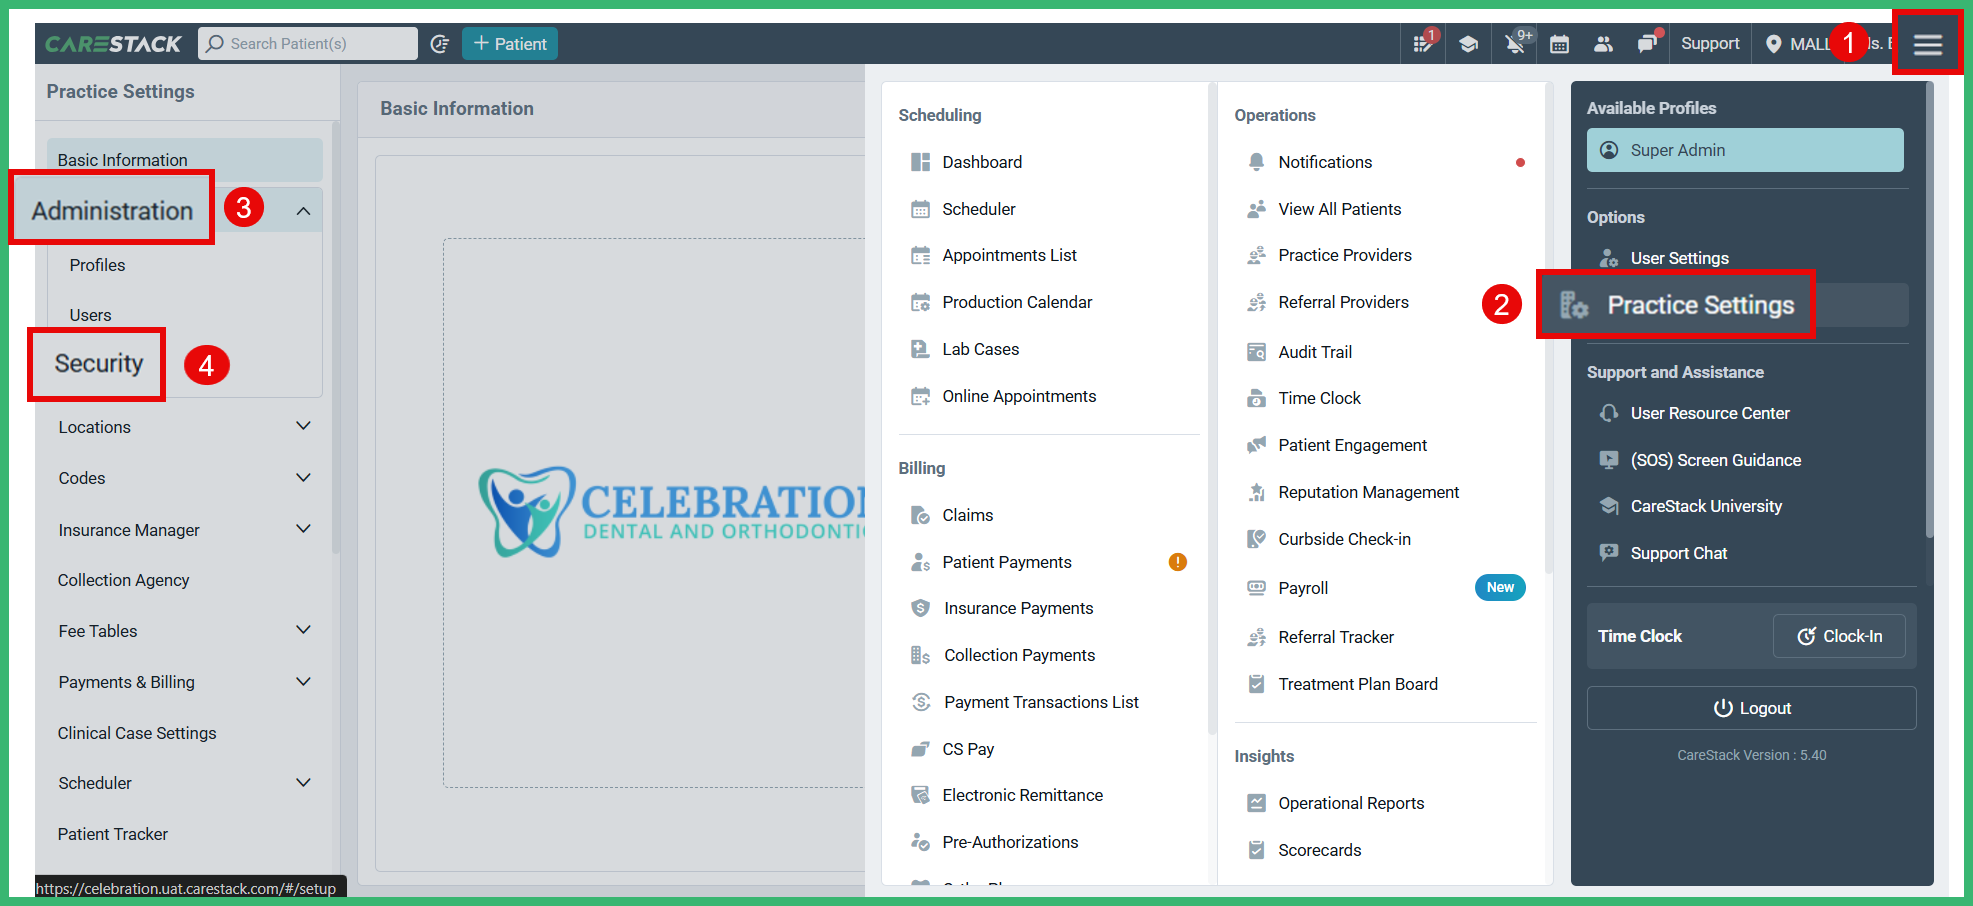
Task: Click the Electronic Remittance icon
Action: [920, 794]
